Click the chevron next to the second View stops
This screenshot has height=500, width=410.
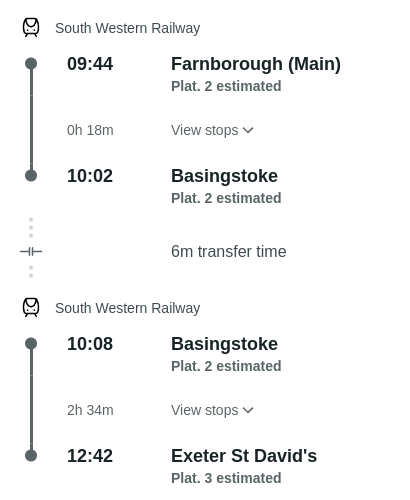(248, 410)
